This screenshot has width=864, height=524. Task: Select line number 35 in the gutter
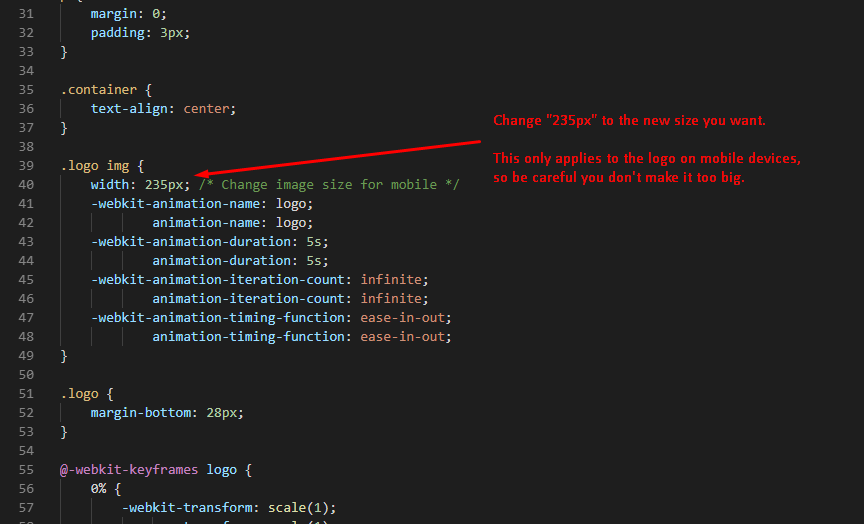click(26, 90)
